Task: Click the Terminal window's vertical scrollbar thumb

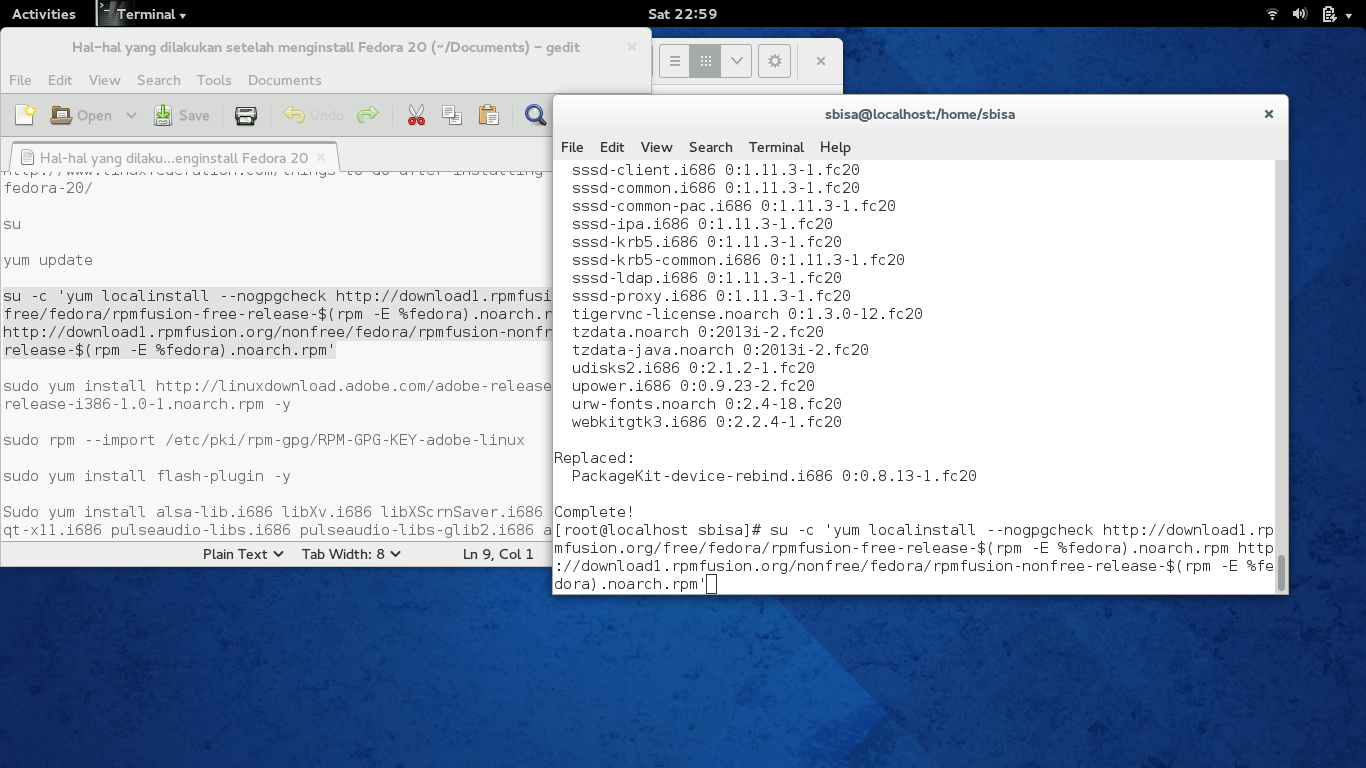Action: click(x=1281, y=572)
